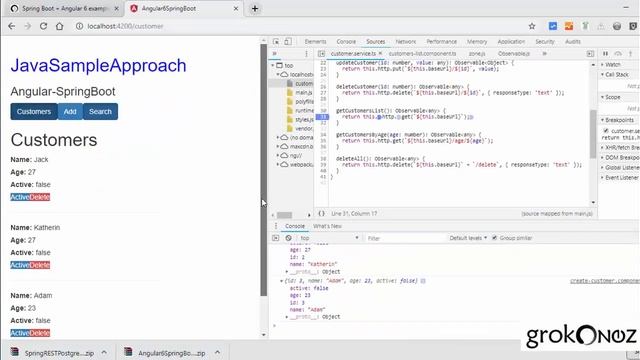Viewport: 640px width, 360px height.
Task: Toggle the debugger sidebar pane icon
Action: coord(590,53)
